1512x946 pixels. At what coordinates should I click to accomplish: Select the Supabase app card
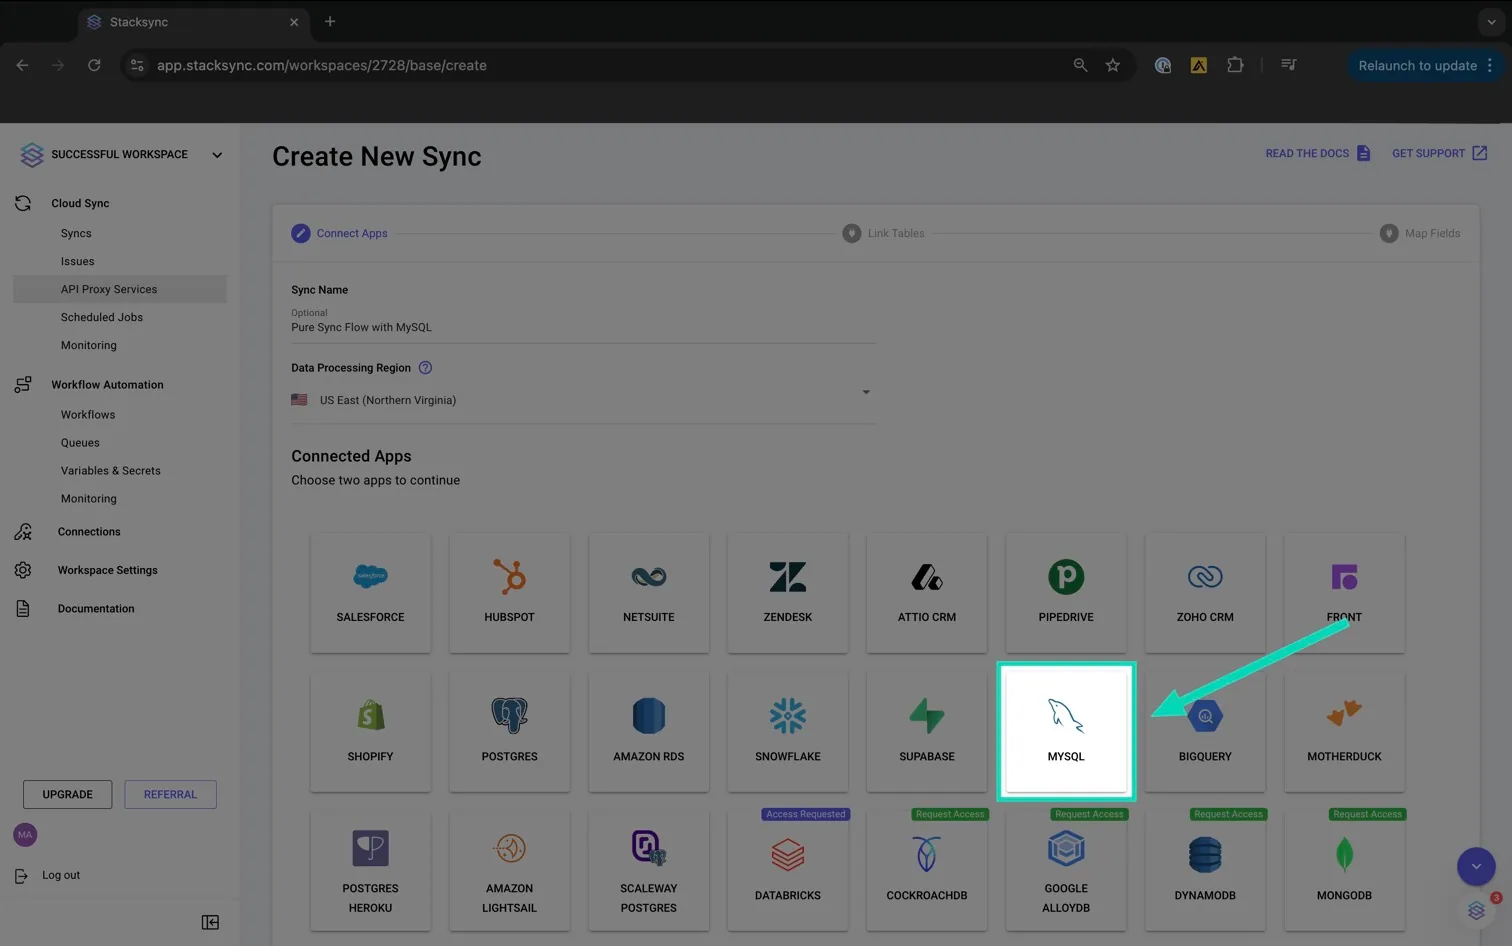926,732
